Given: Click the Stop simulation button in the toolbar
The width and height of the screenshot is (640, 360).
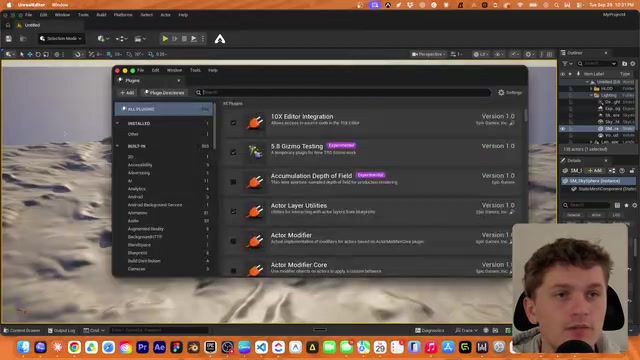Looking at the screenshot, I should pyautogui.click(x=184, y=39).
